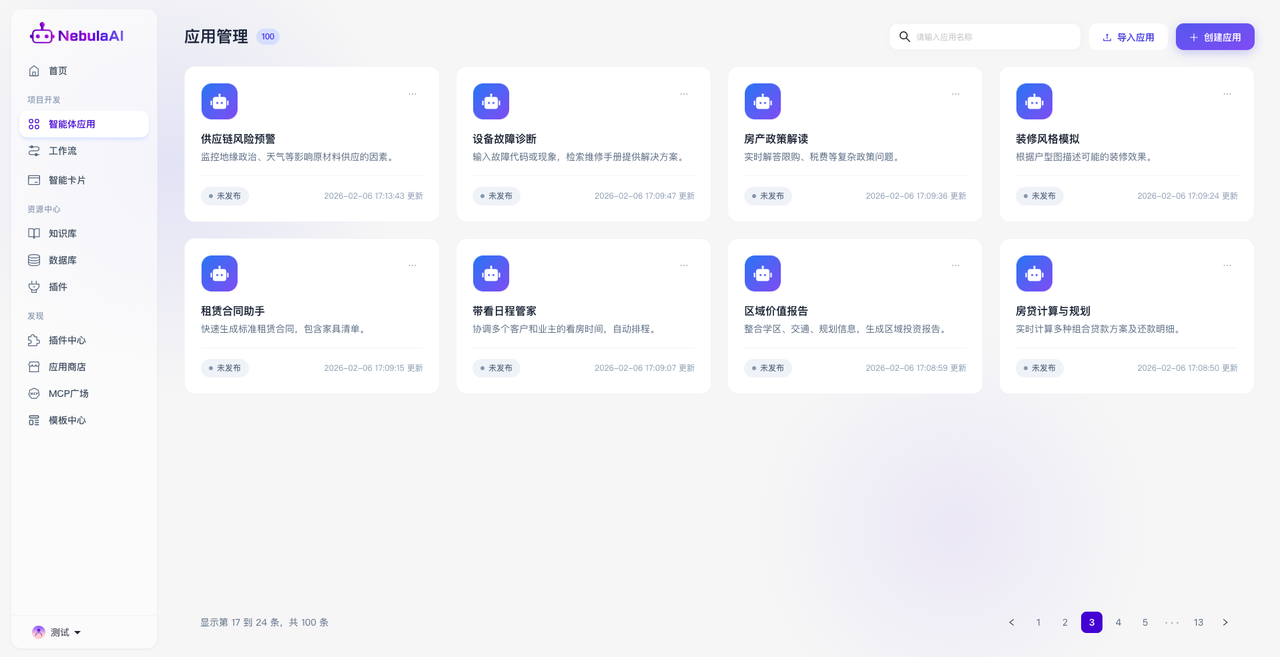Open MCP广场 from the sidebar
The height and width of the screenshot is (657, 1280).
click(x=68, y=394)
